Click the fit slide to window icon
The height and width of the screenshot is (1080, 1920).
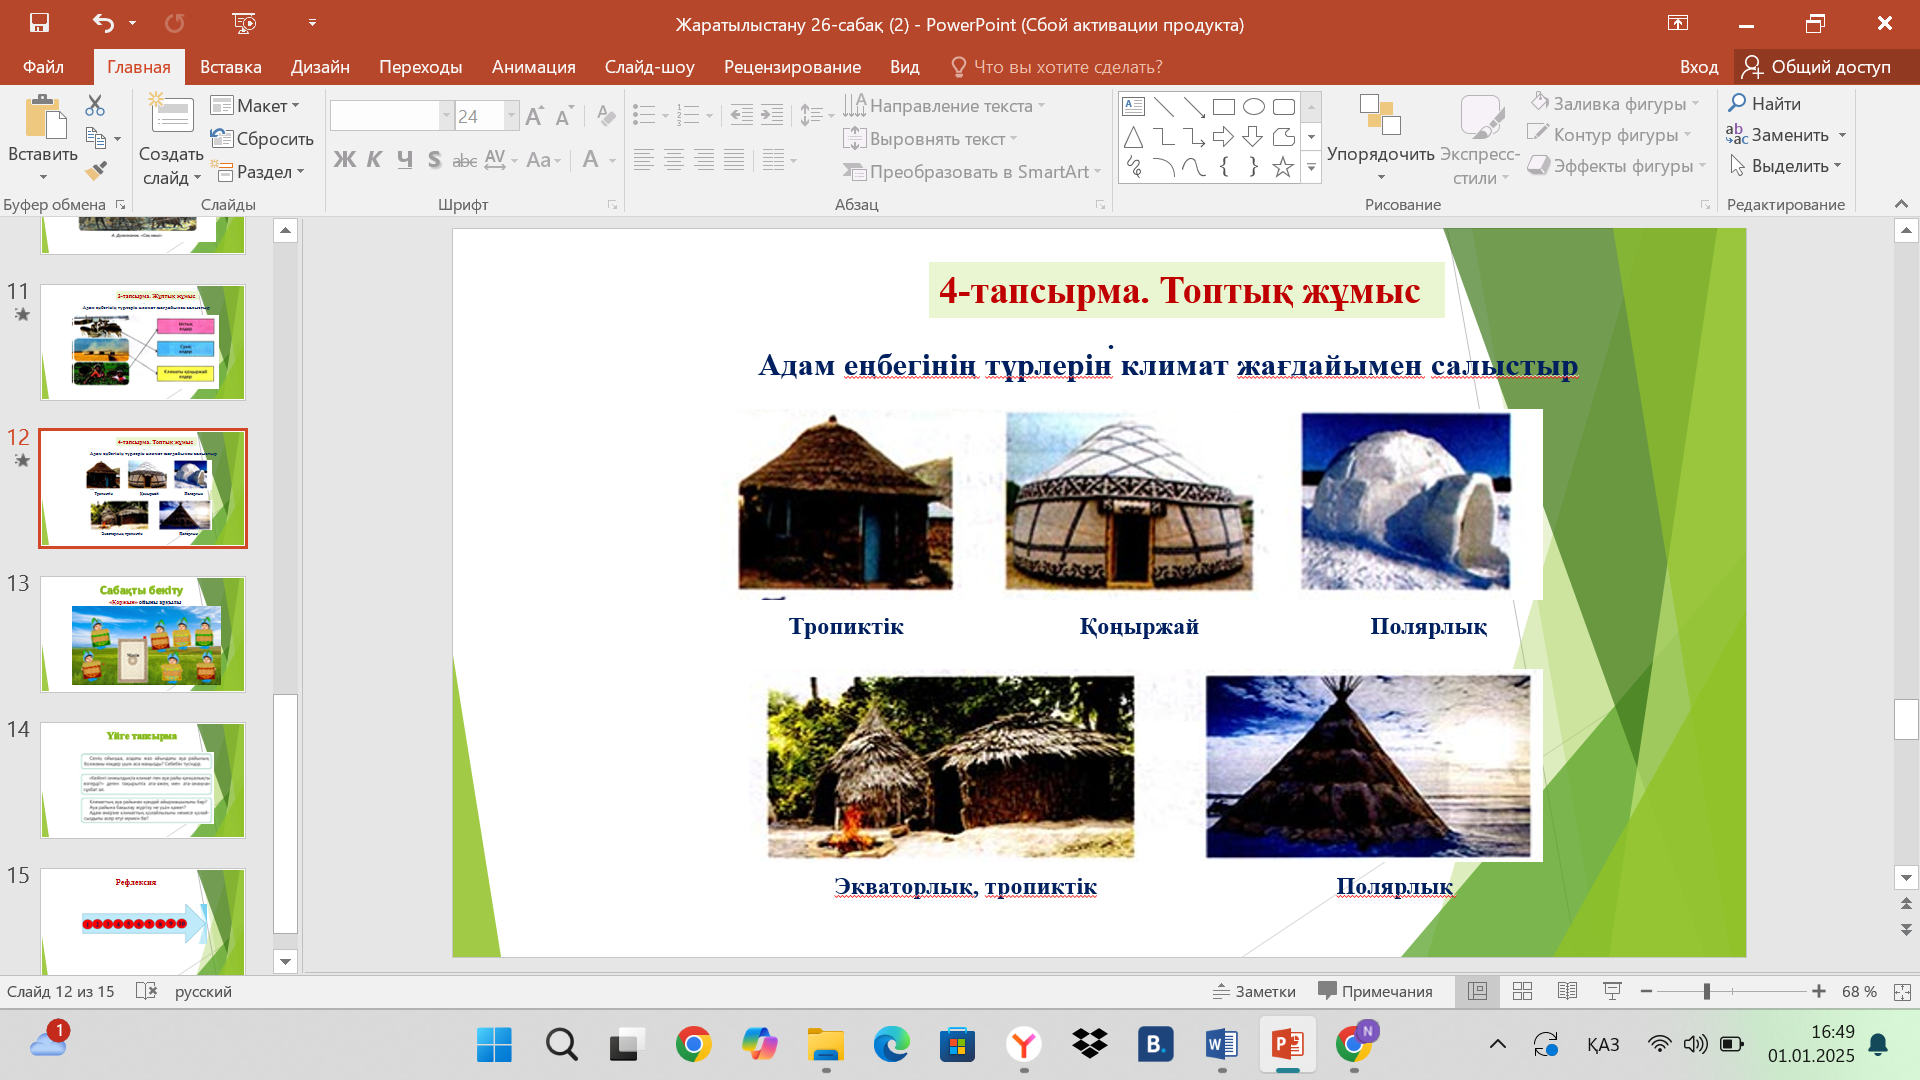[1901, 991]
